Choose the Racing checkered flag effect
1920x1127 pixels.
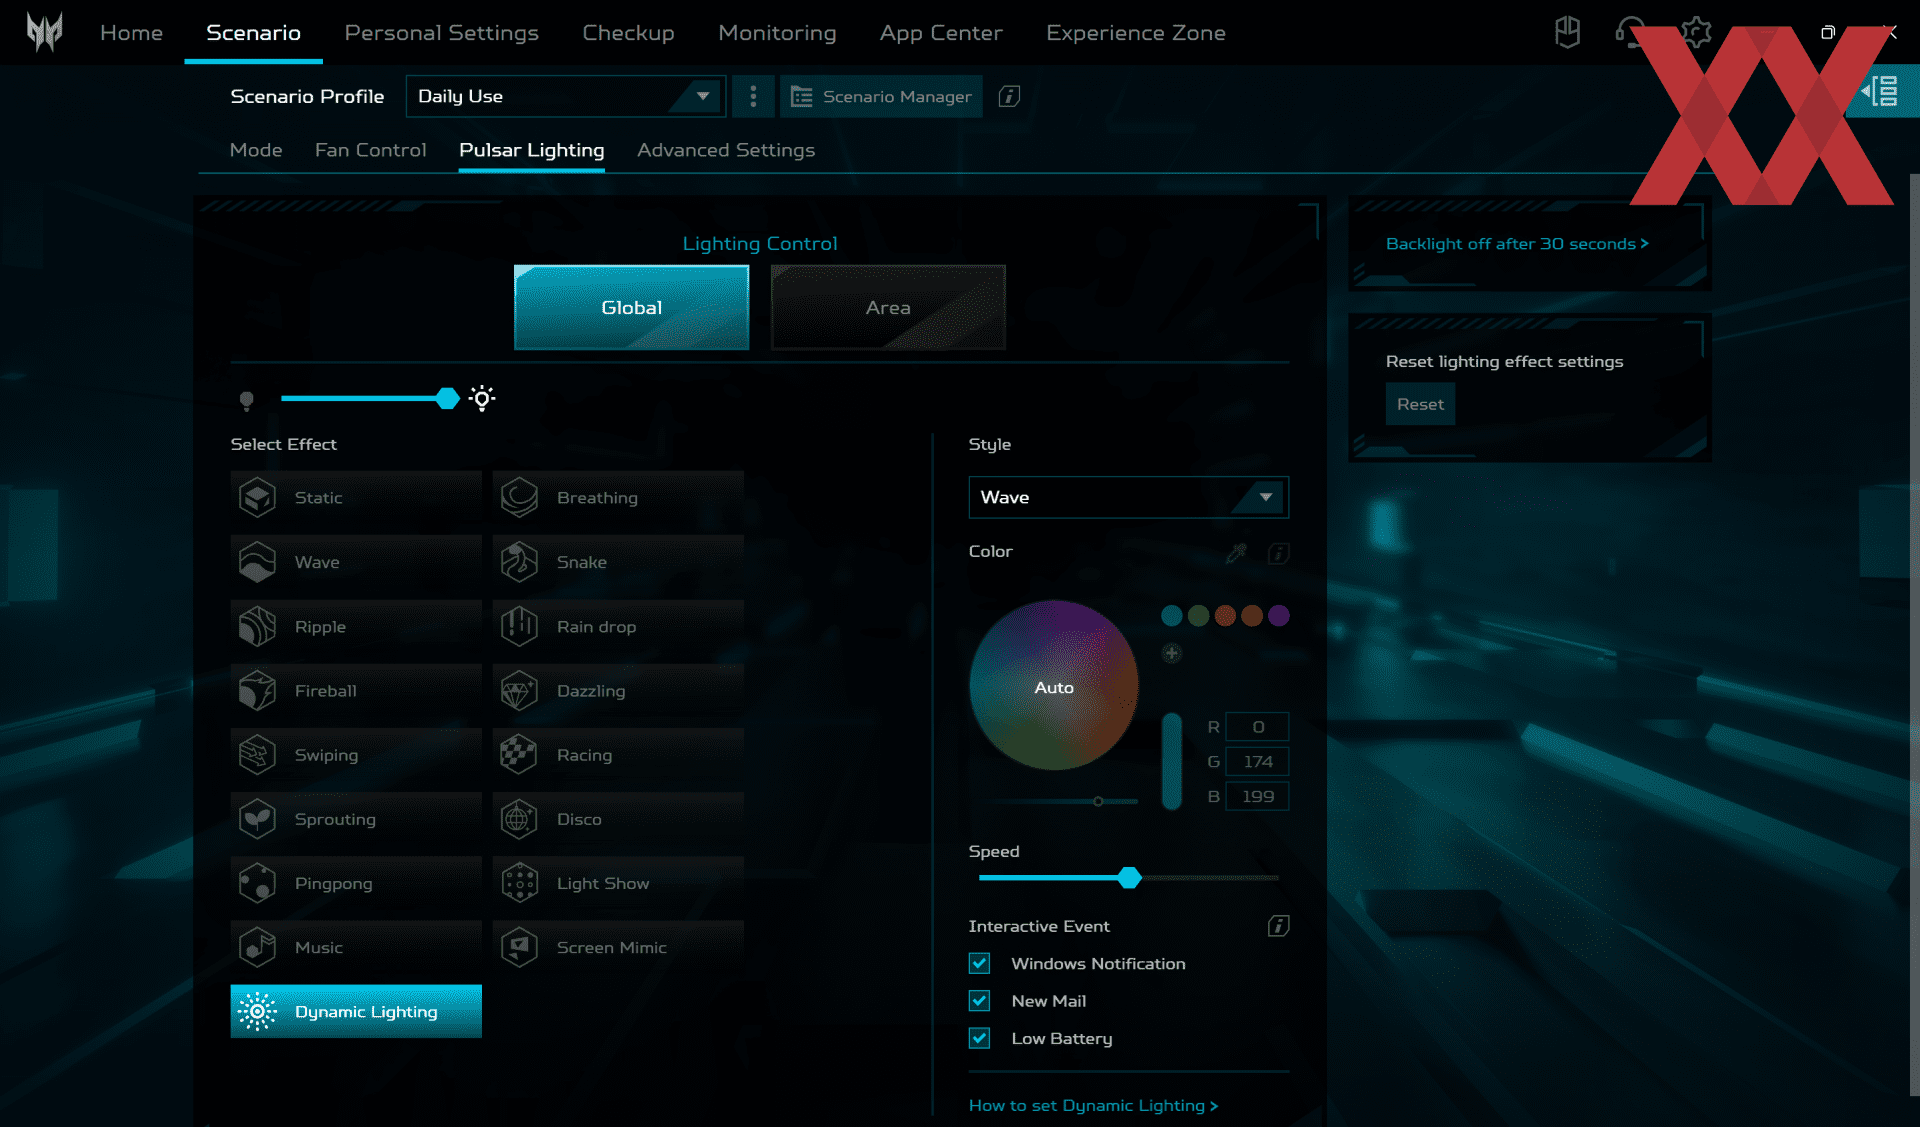tap(519, 755)
